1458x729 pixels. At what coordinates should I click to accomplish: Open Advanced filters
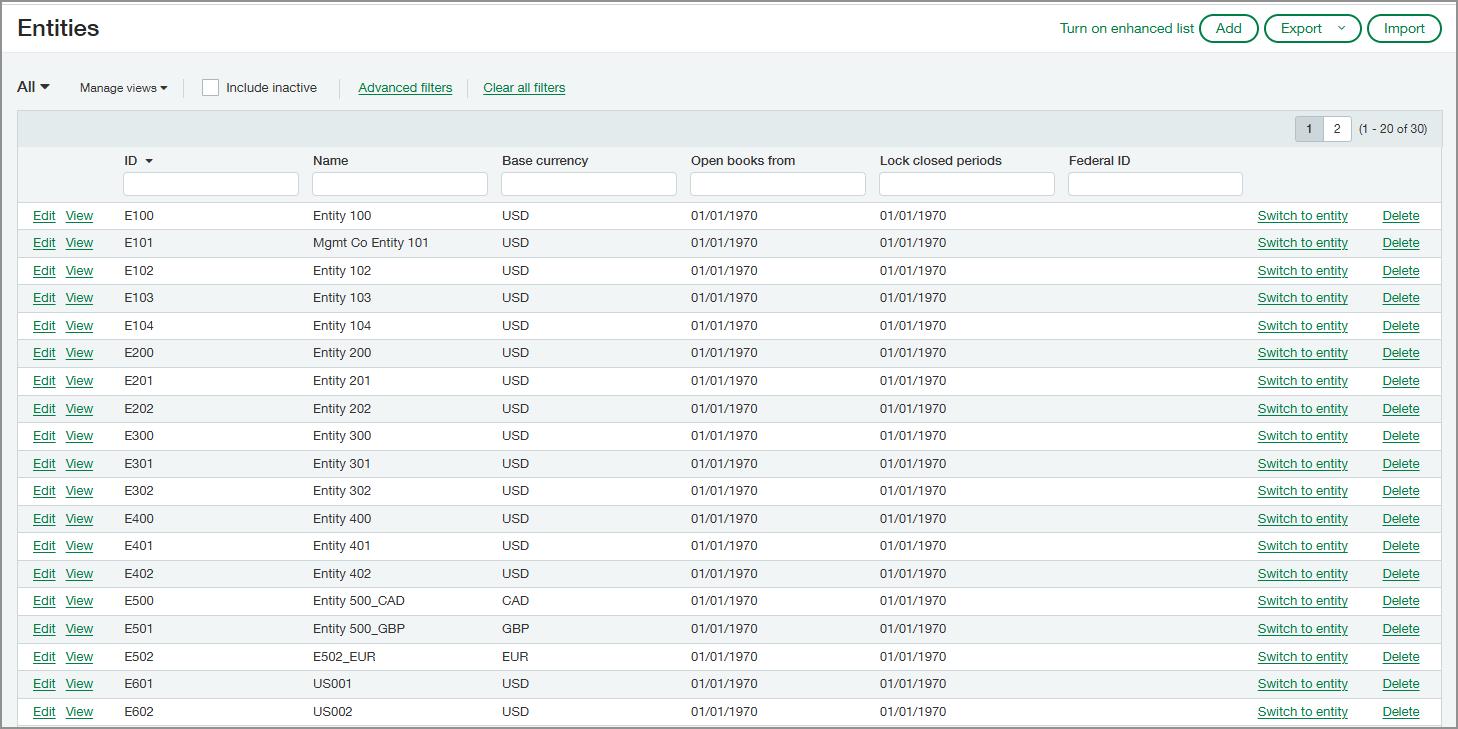[x=405, y=88]
